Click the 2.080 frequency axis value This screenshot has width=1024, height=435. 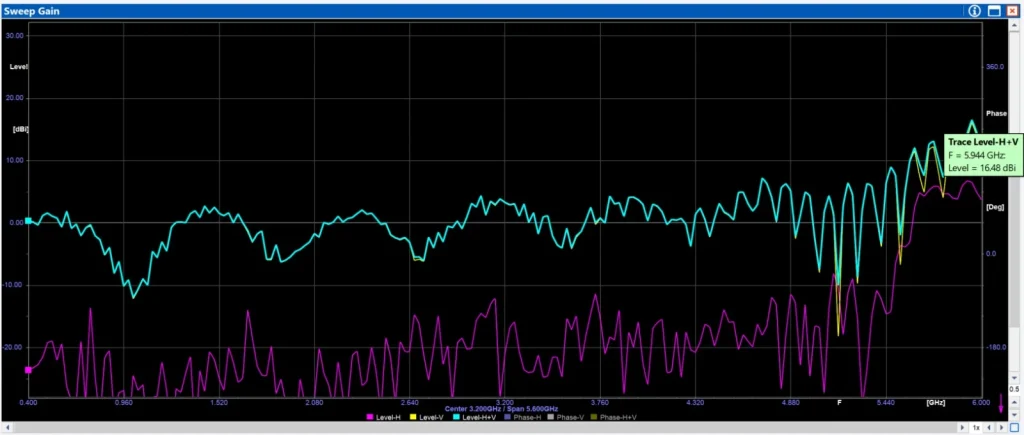pos(314,402)
